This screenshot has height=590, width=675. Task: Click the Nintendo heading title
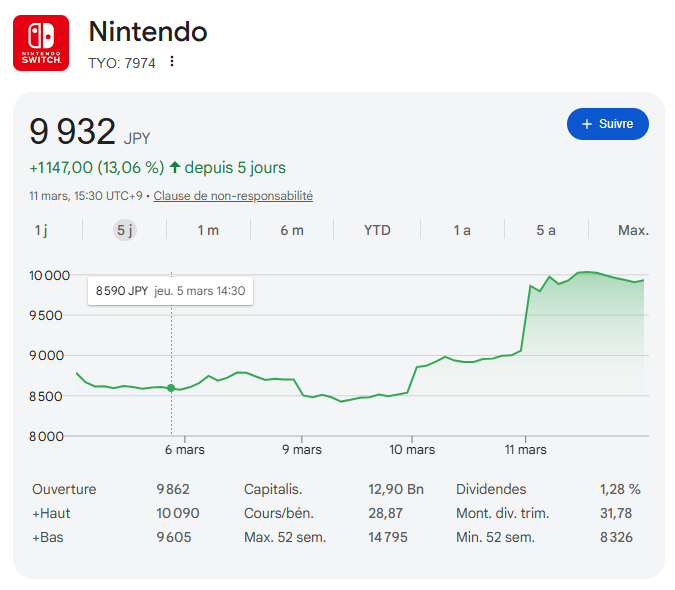click(x=148, y=32)
